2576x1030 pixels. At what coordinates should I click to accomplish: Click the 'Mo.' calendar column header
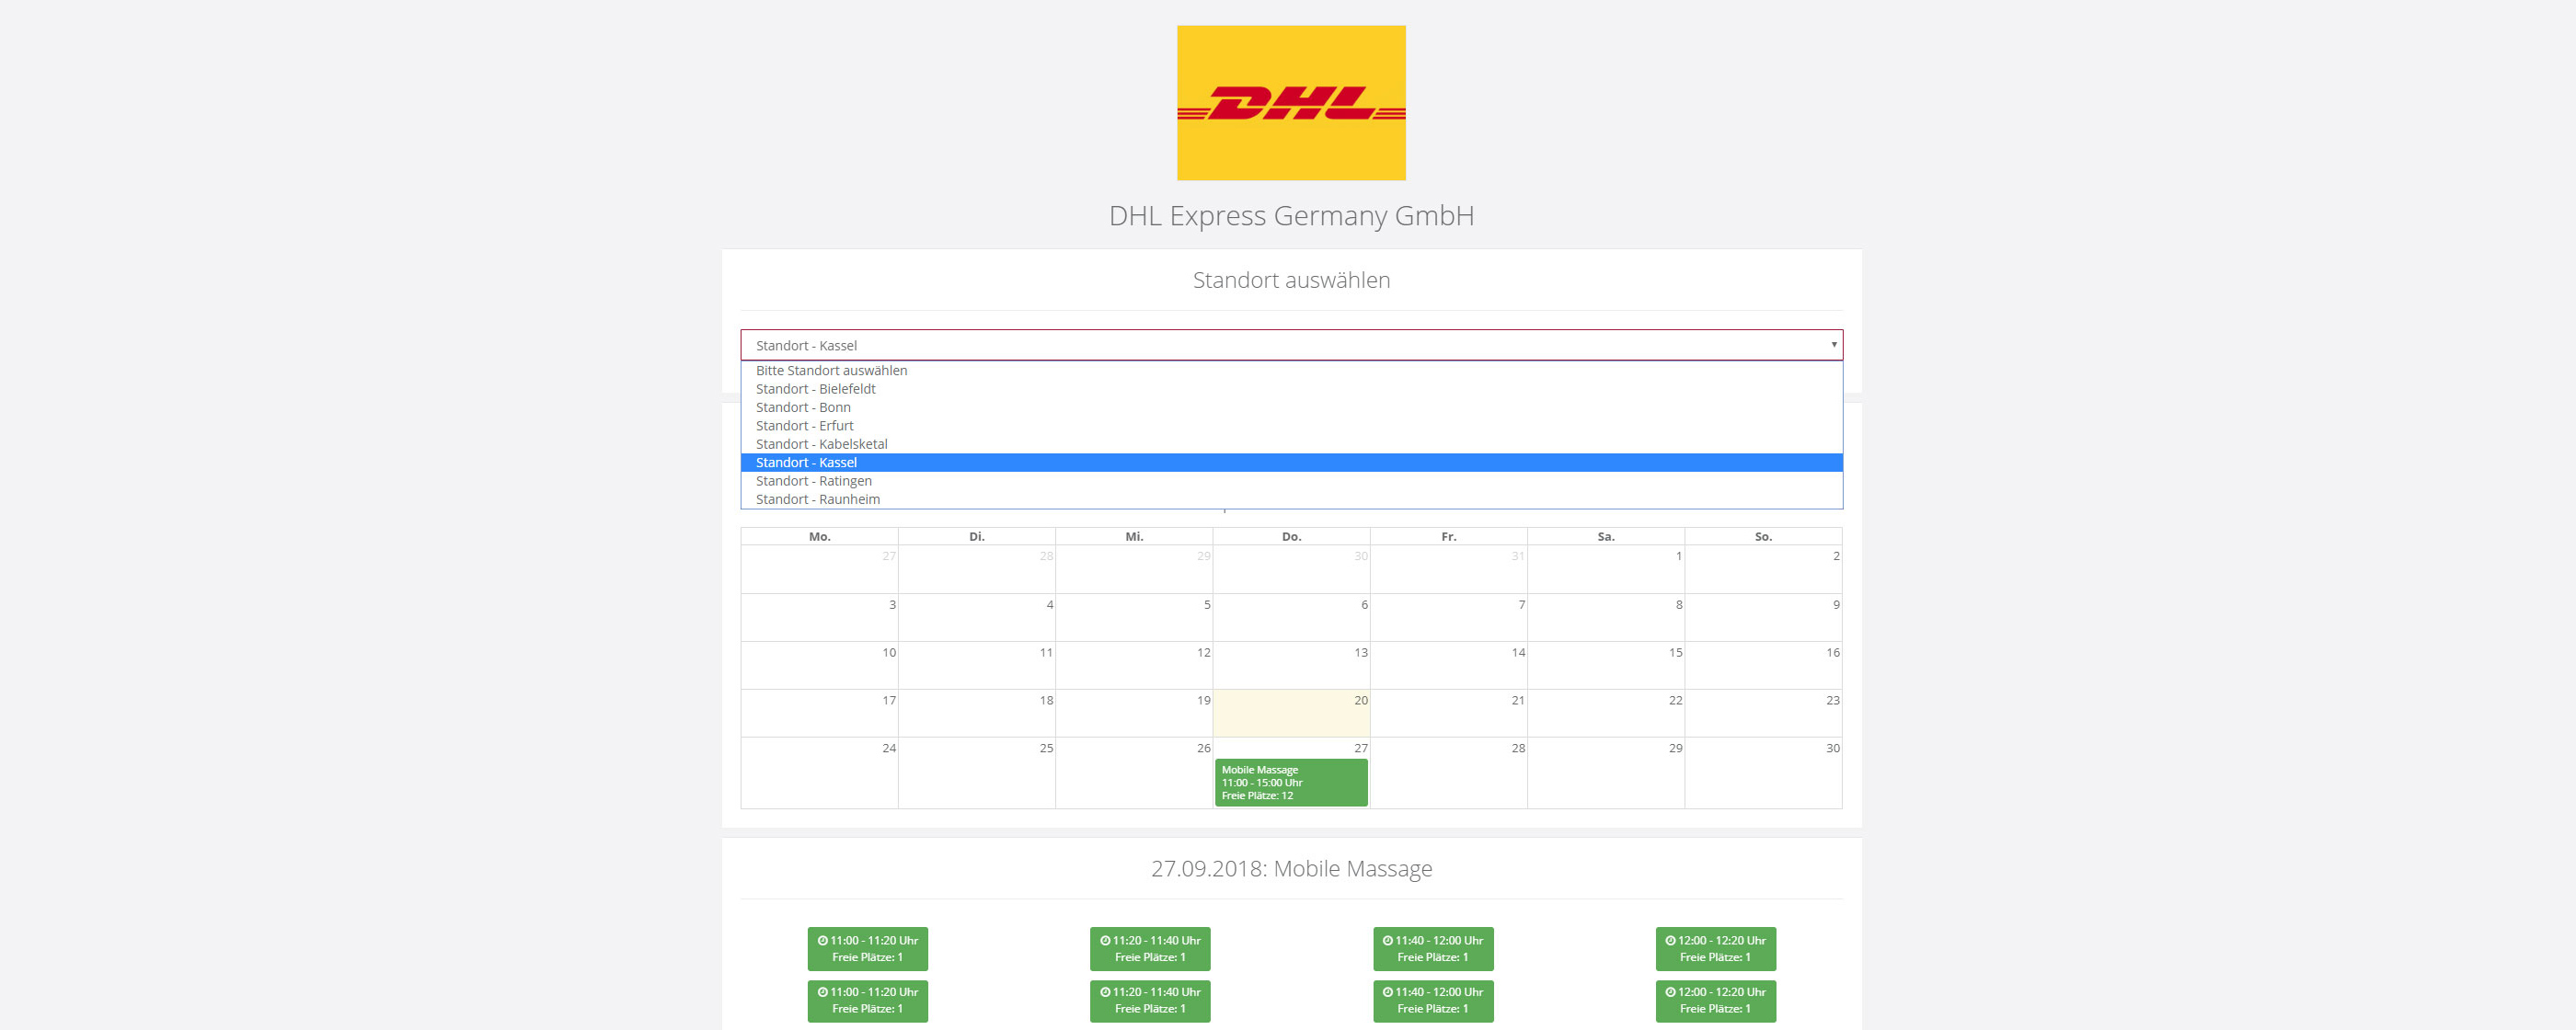coord(820,537)
